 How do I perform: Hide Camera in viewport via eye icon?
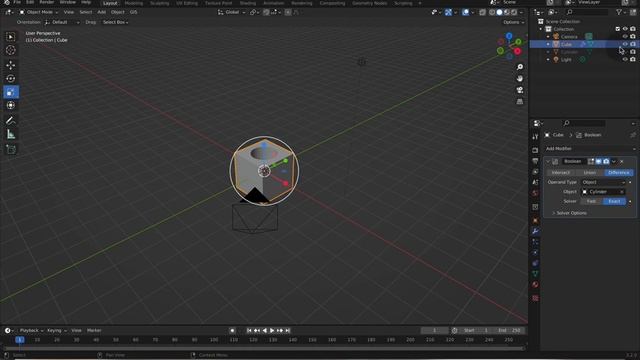point(625,36)
